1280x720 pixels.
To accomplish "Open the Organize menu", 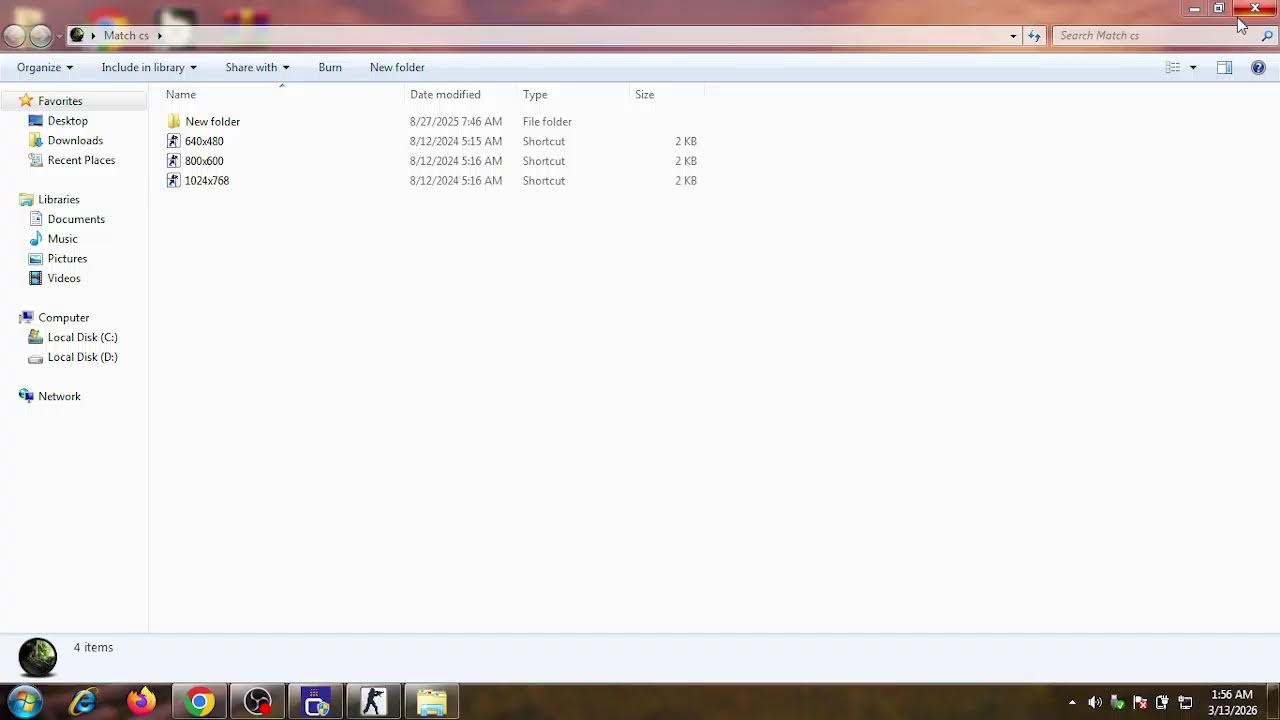I will coord(45,67).
